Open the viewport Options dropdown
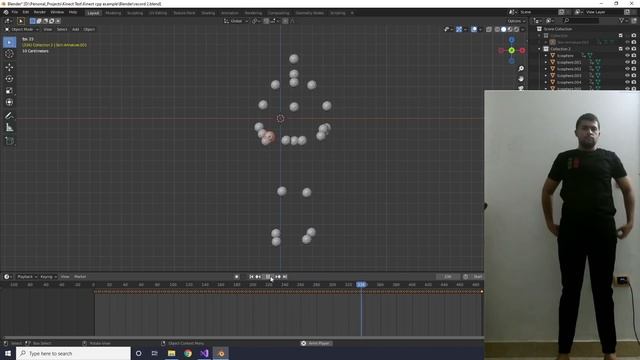The width and height of the screenshot is (640, 360). pos(516,21)
